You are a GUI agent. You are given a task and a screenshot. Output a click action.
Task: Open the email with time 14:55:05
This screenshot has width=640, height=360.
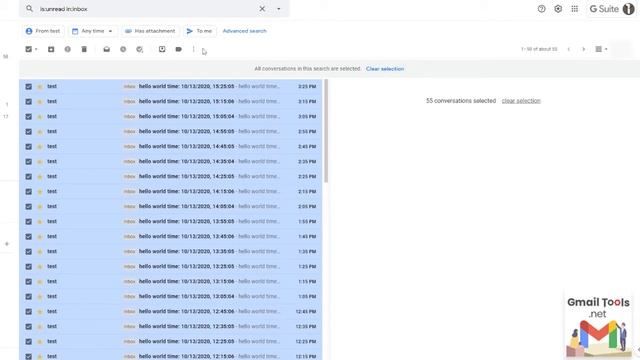tap(171, 131)
